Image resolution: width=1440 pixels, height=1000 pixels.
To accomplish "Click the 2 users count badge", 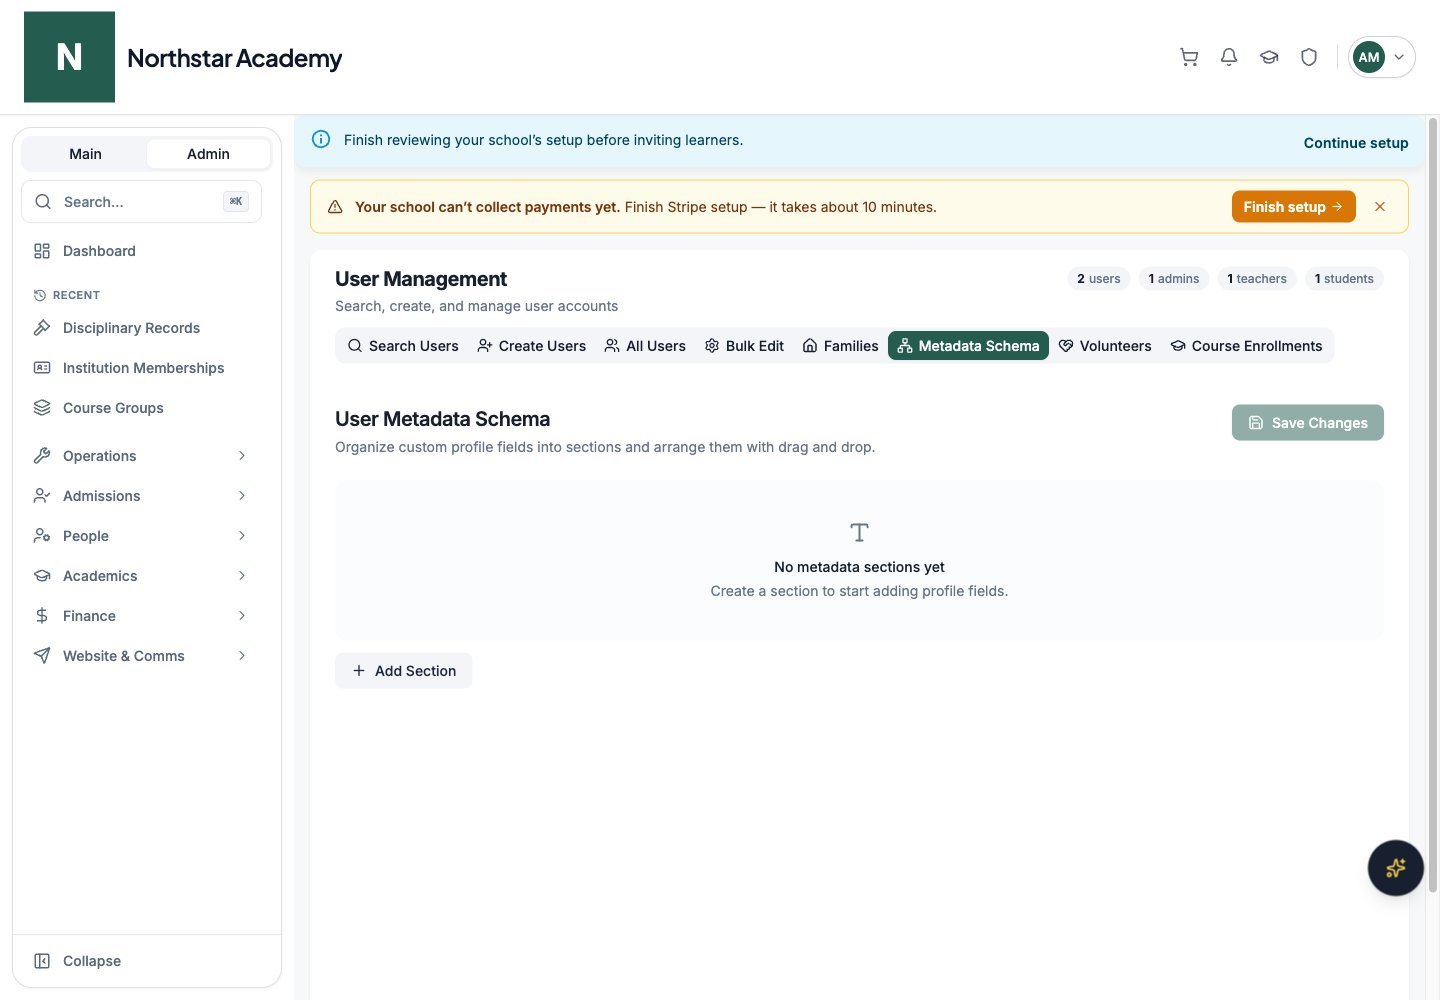I will (x=1098, y=279).
